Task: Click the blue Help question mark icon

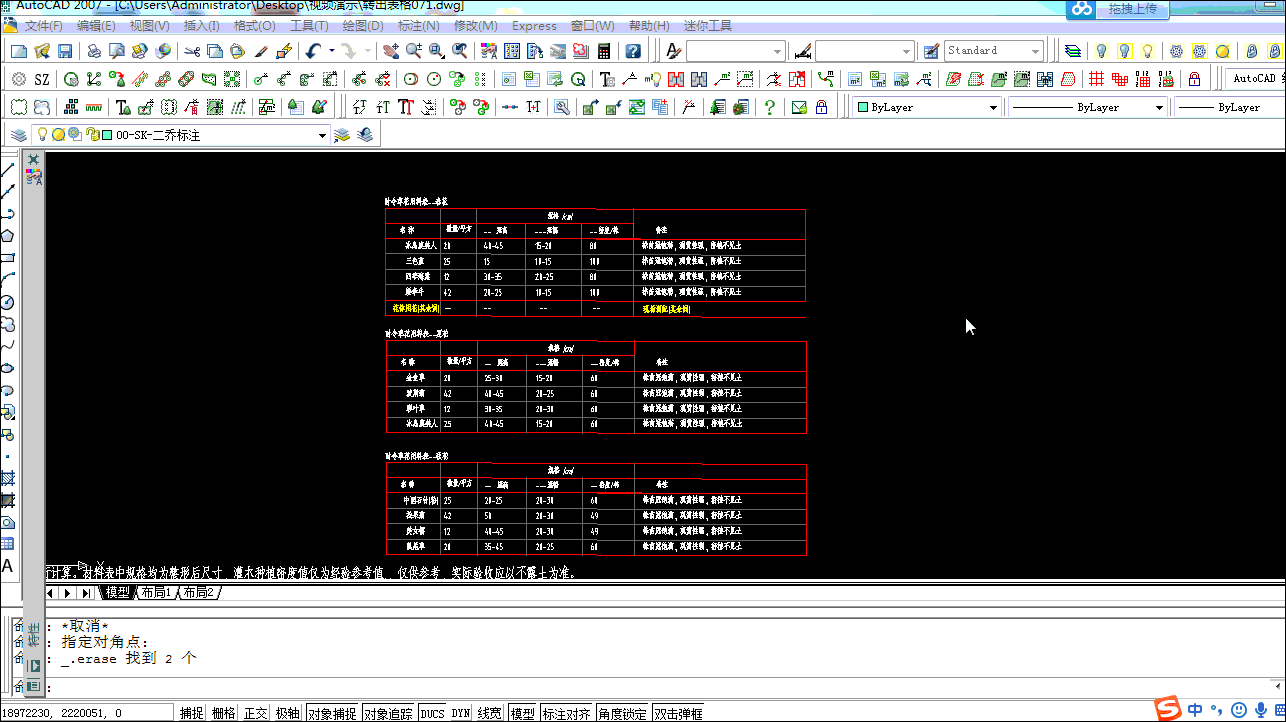Action: (x=633, y=51)
